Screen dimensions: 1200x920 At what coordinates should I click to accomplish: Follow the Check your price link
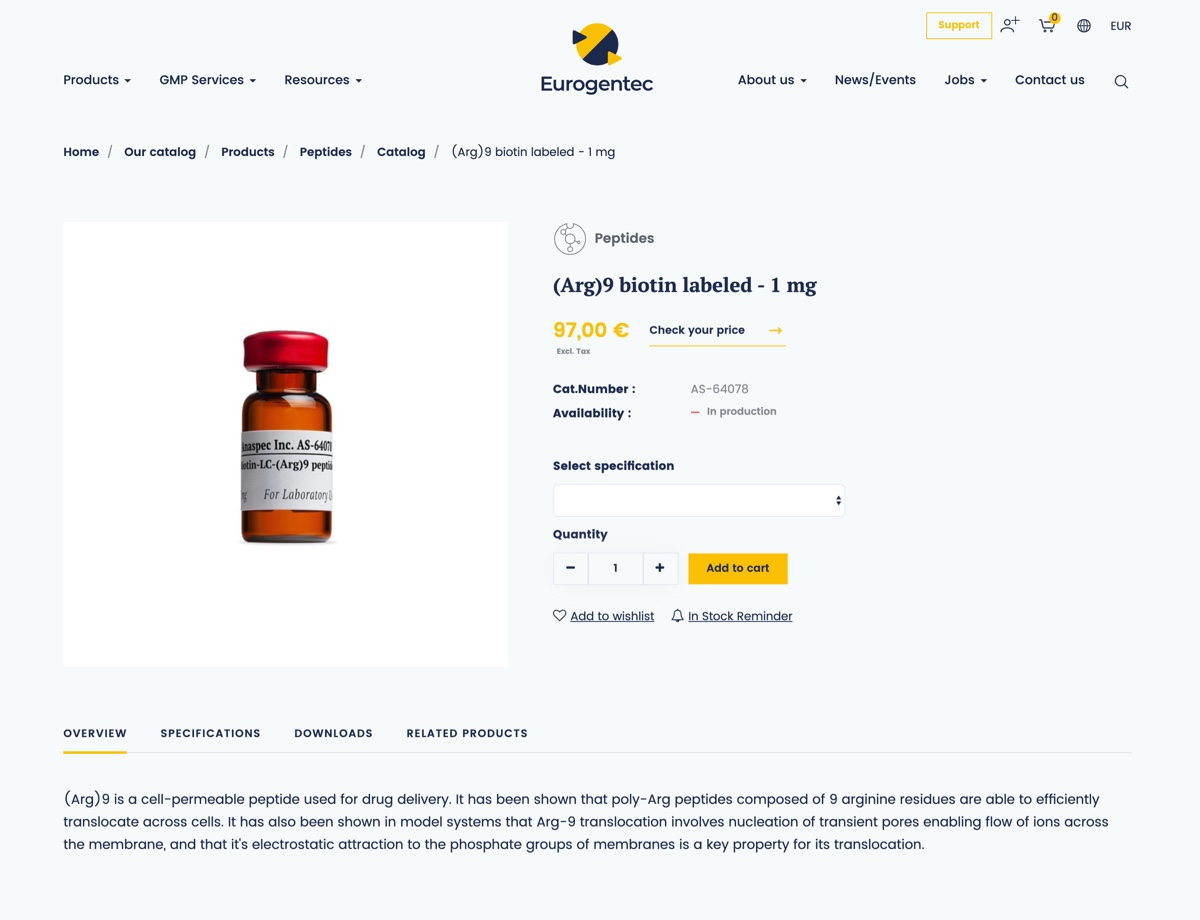[x=717, y=330]
